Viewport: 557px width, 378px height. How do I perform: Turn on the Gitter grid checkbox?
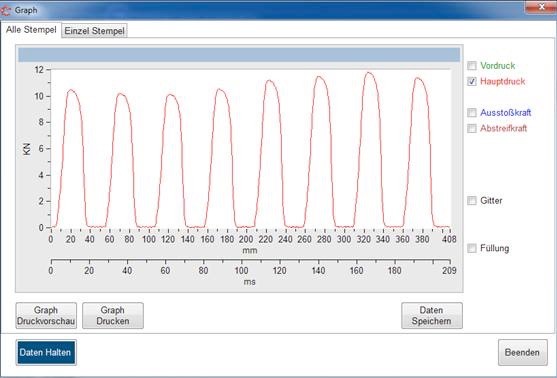(x=472, y=200)
